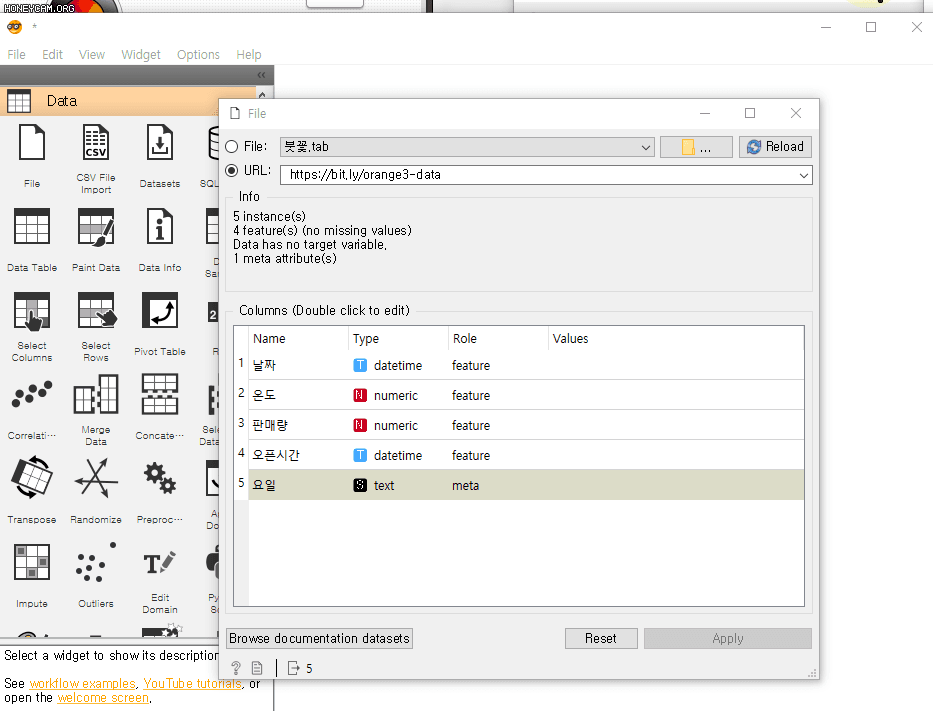The height and width of the screenshot is (711, 933).
Task: Click Browse documentation datasets
Action: coord(318,638)
